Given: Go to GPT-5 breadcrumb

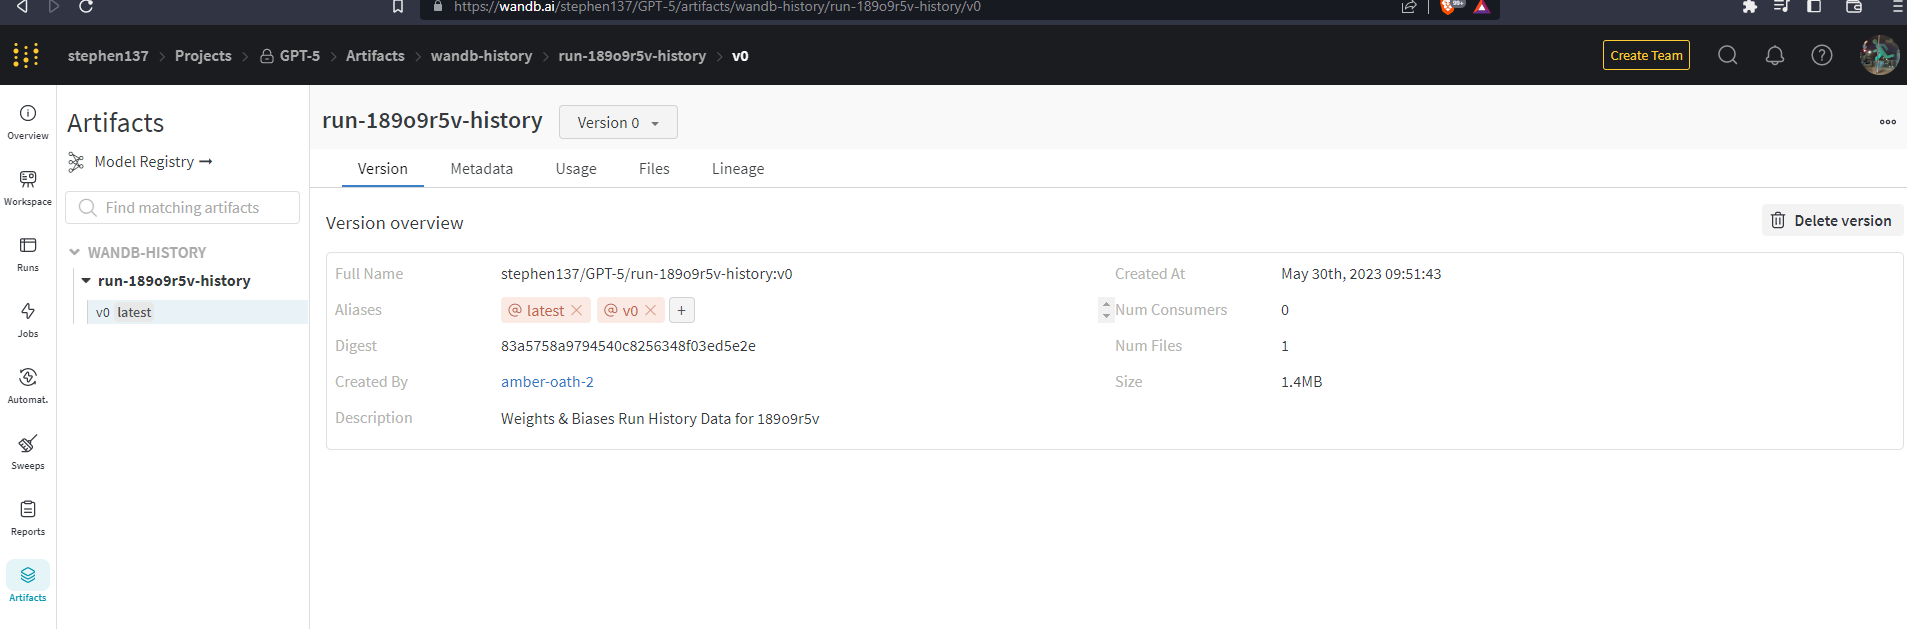Looking at the screenshot, I should pos(290,56).
